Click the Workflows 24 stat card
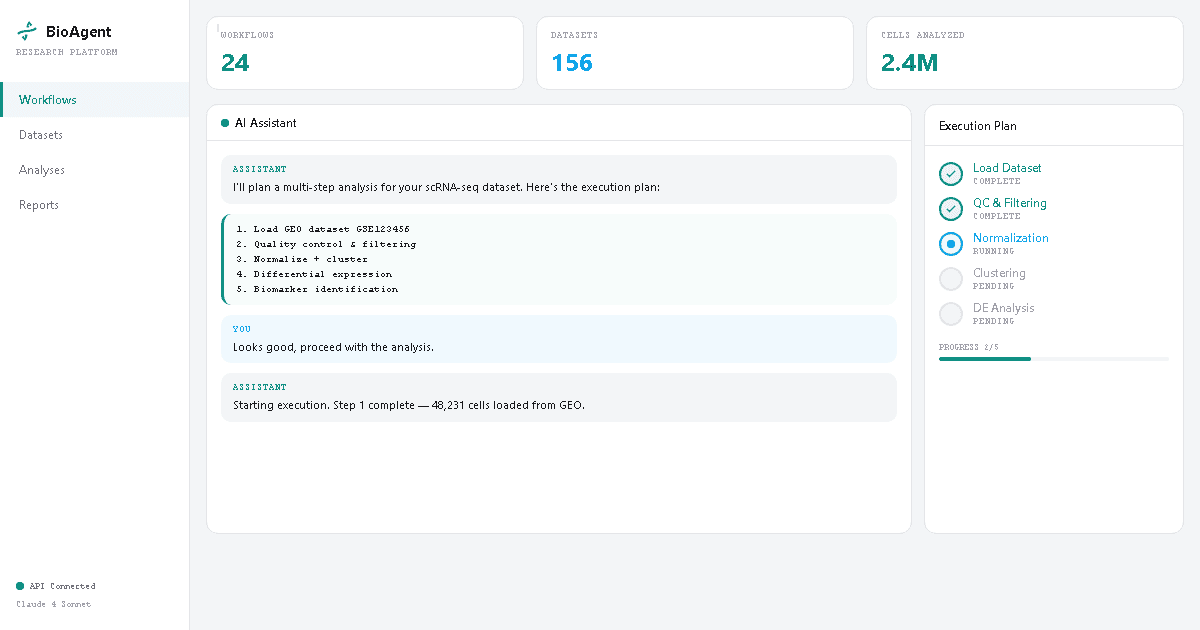 365,52
